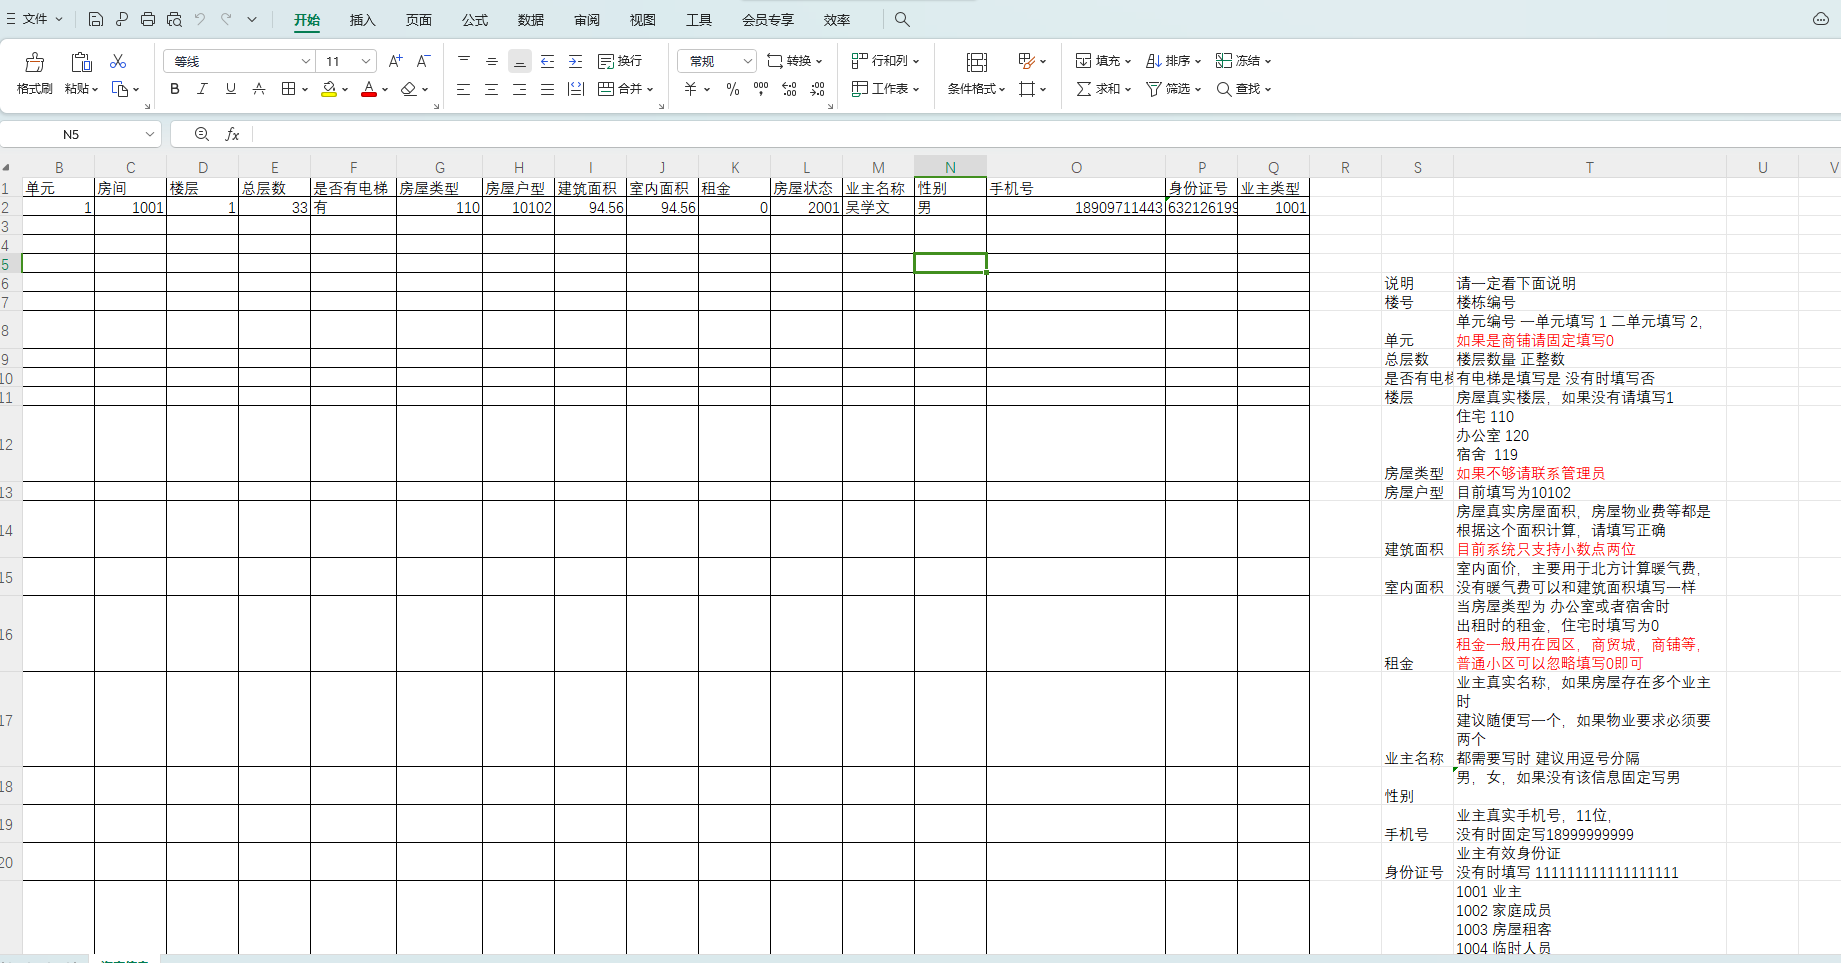Toggle justify alignment
This screenshot has height=963, width=1841.
tap(548, 89)
